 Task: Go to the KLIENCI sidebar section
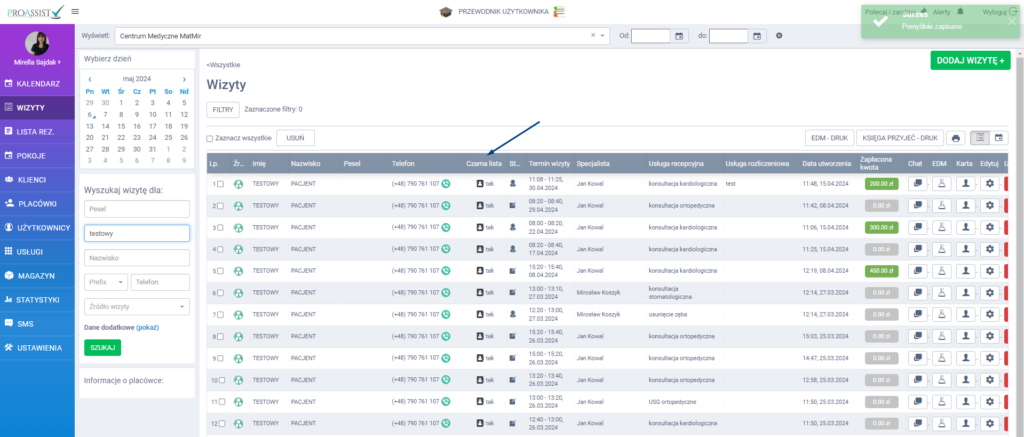[x=37, y=180]
